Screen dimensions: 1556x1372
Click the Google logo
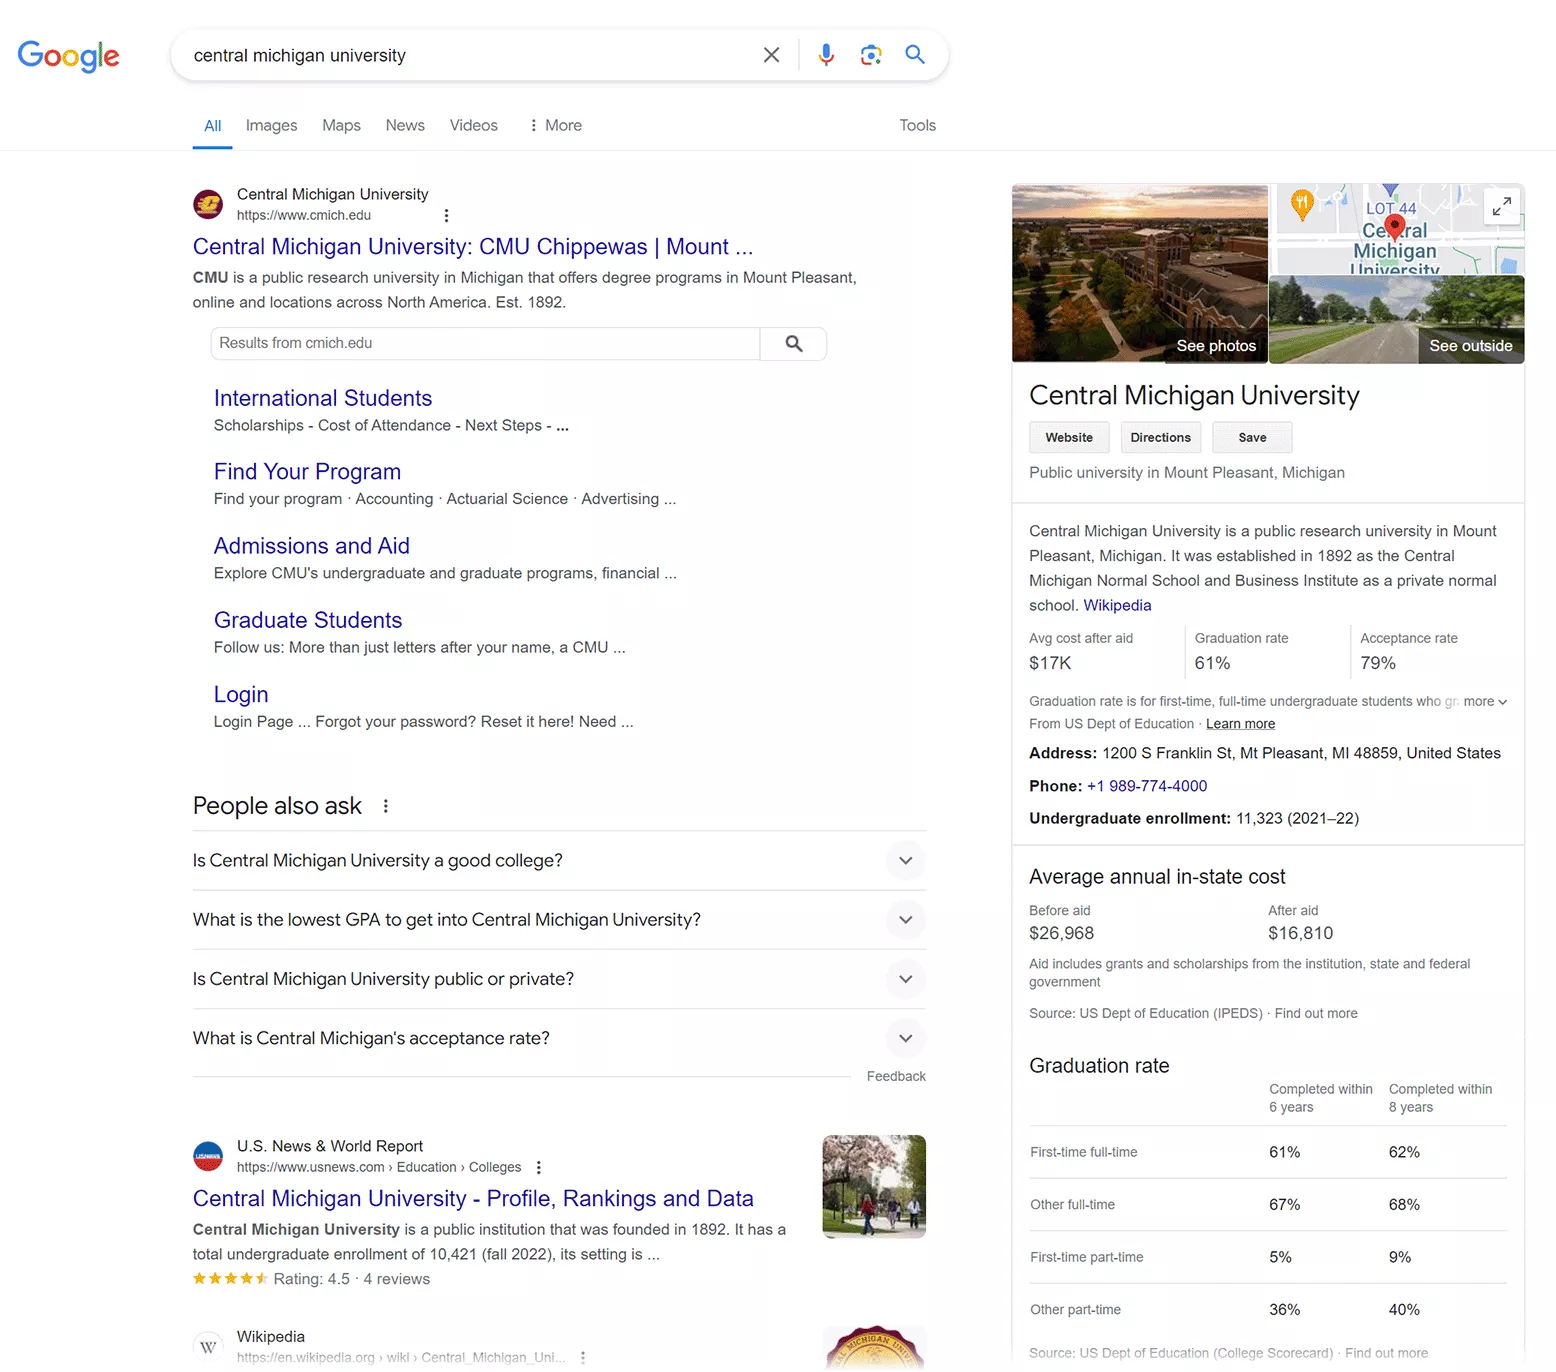point(68,56)
